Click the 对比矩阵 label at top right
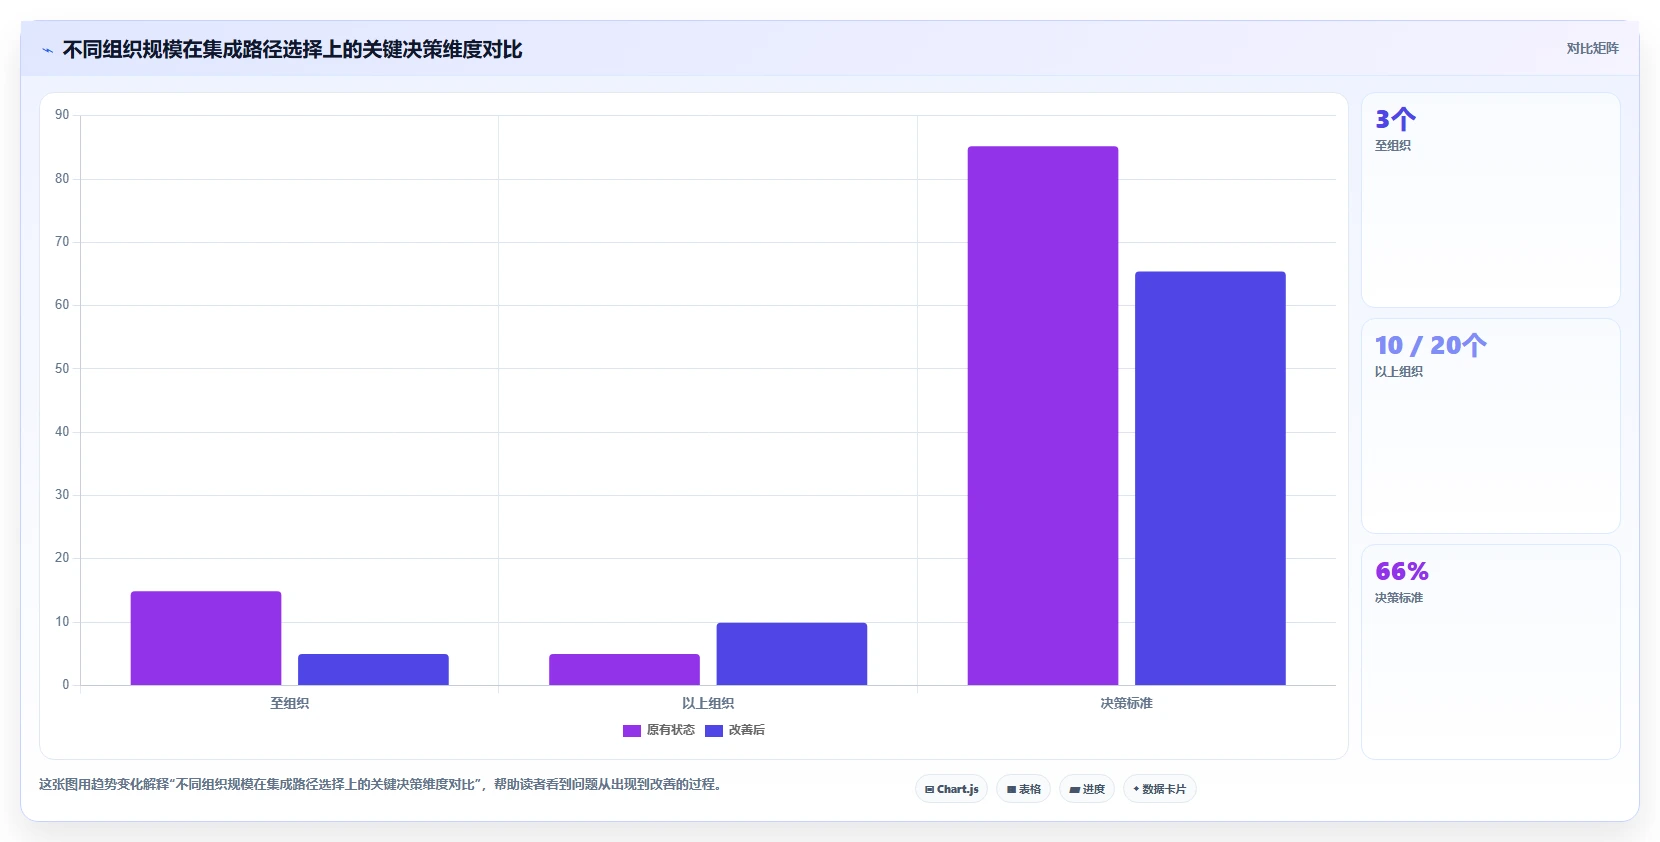The image size is (1660, 842). 1592,48
